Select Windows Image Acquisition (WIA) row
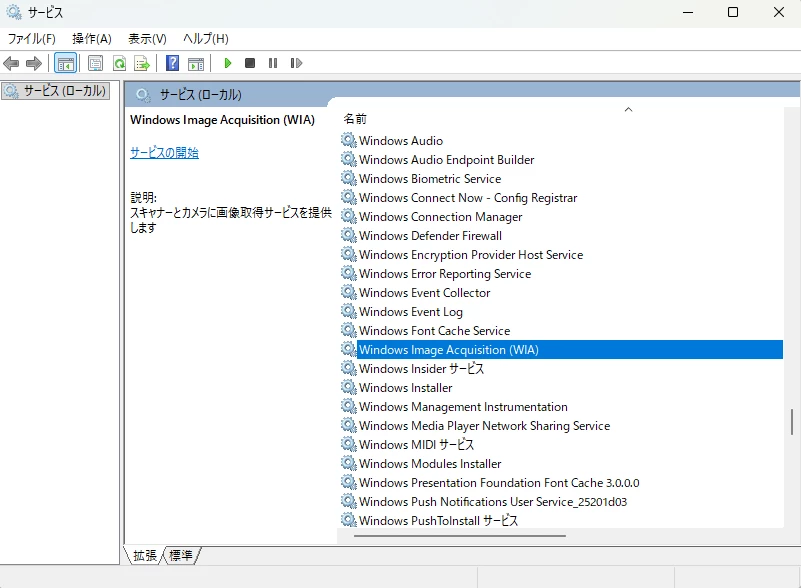The image size is (801, 588). coord(570,350)
